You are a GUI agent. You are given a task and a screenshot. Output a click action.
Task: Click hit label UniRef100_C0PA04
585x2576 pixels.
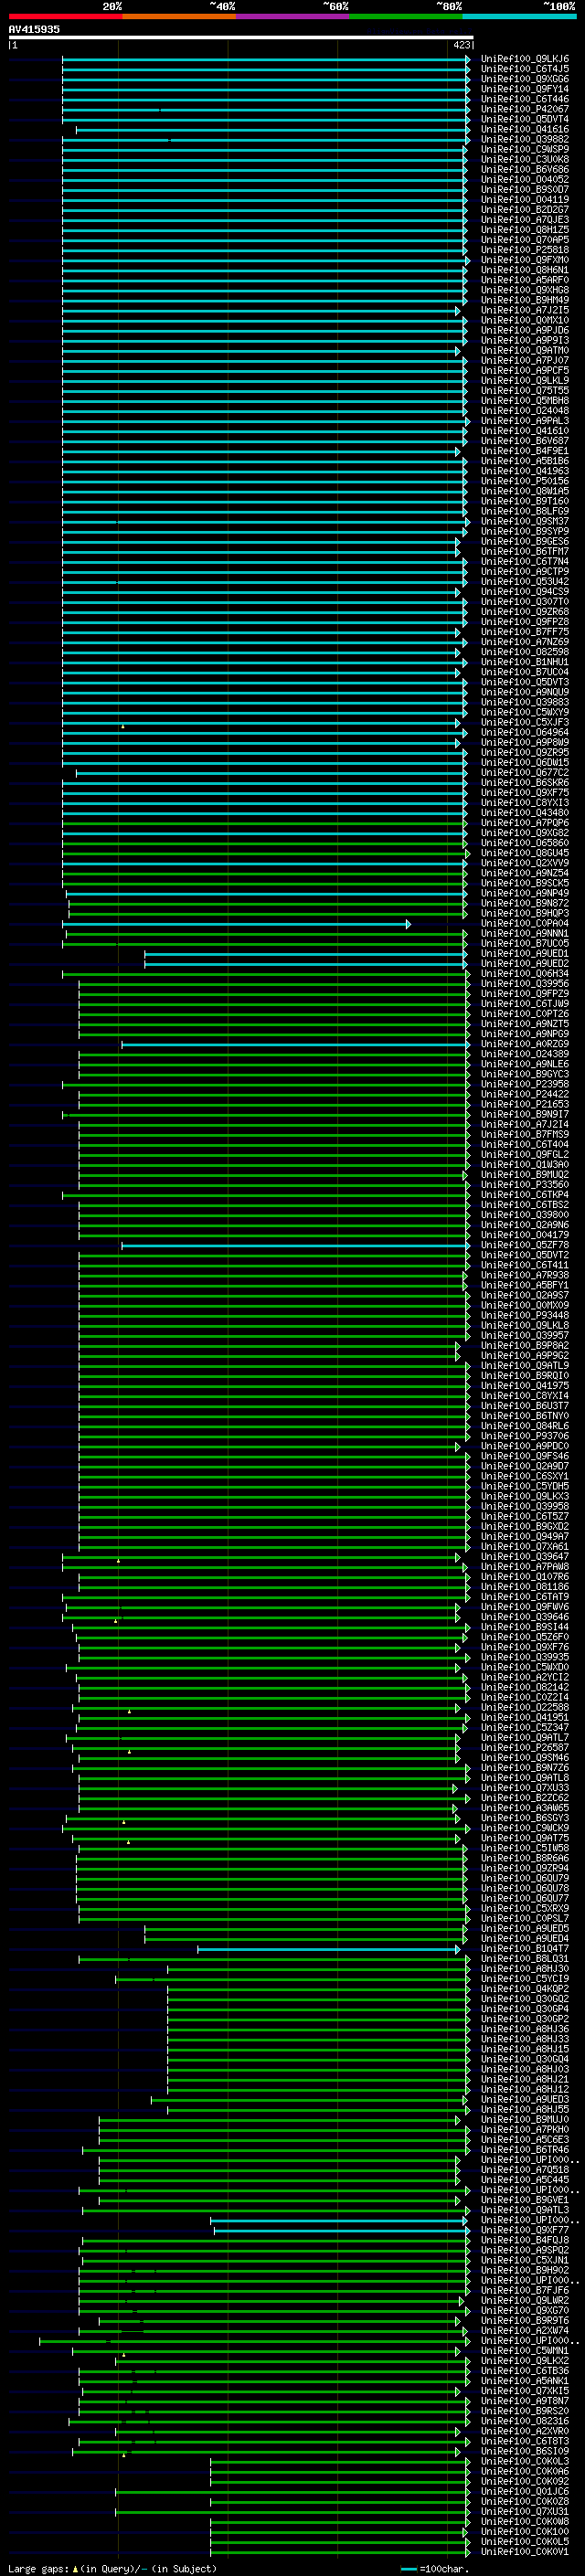pyautogui.click(x=525, y=924)
